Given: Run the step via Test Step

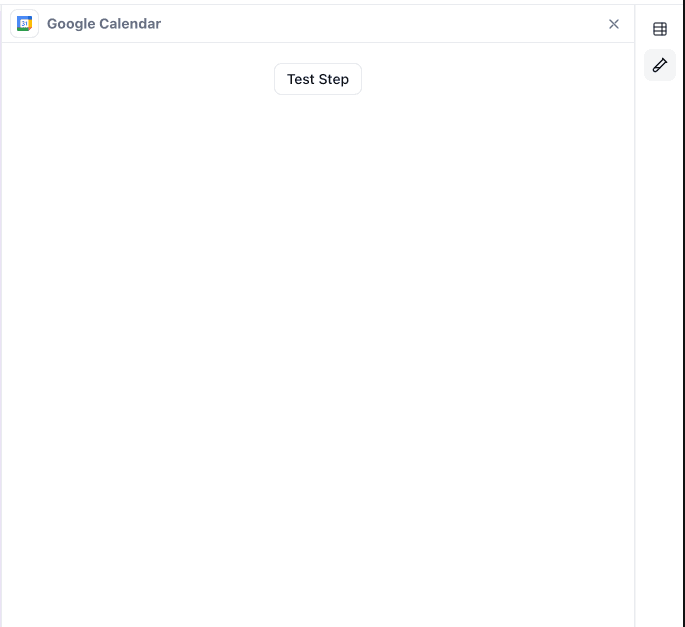Looking at the screenshot, I should tap(317, 79).
